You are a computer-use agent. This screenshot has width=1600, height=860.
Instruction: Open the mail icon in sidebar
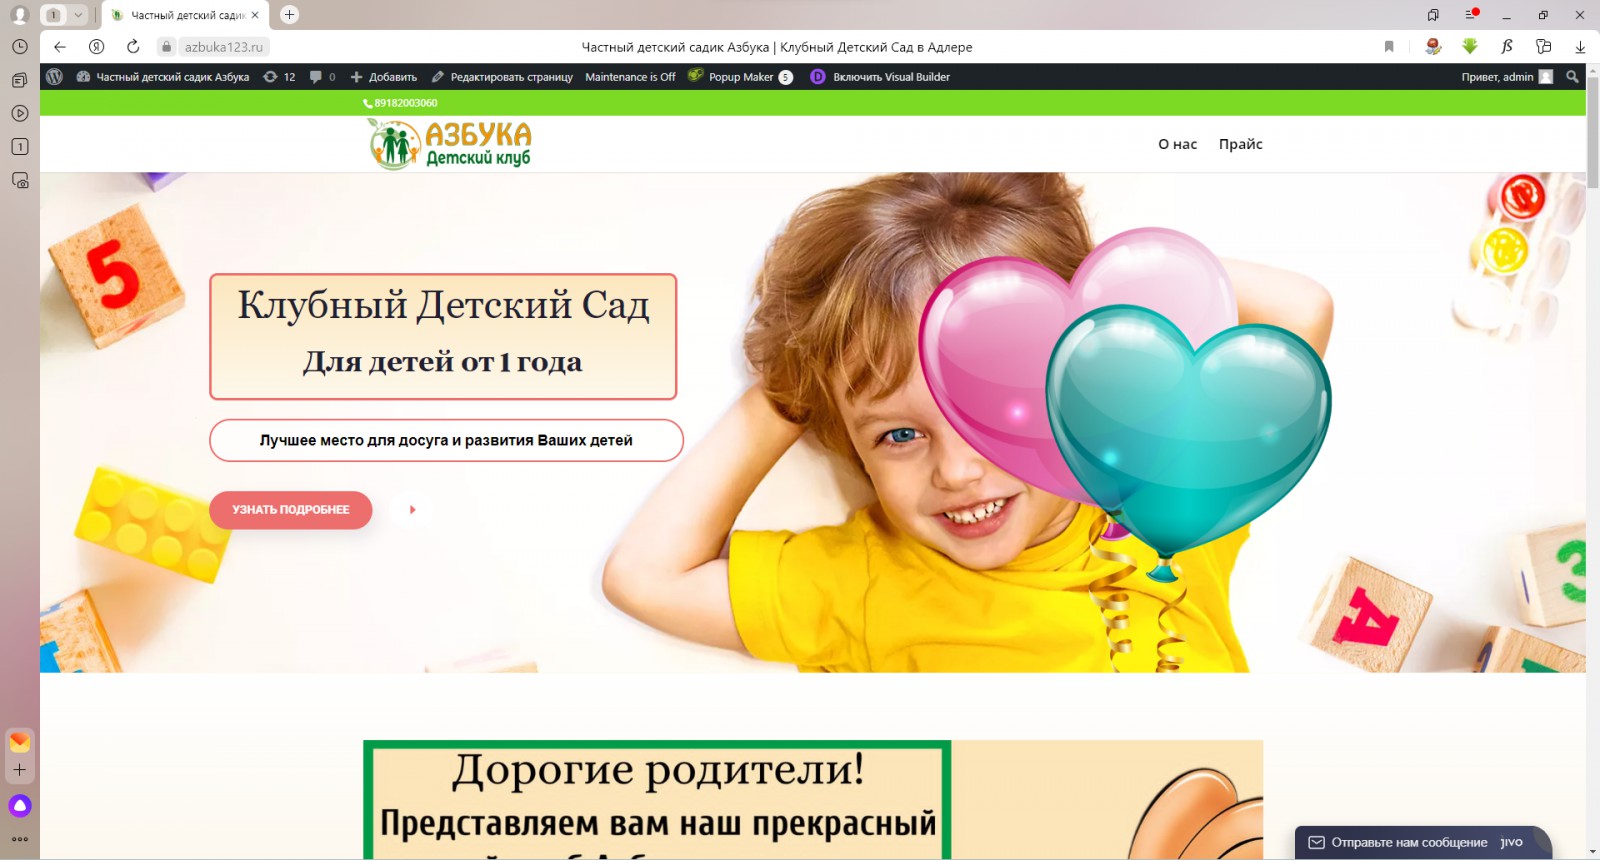19,741
